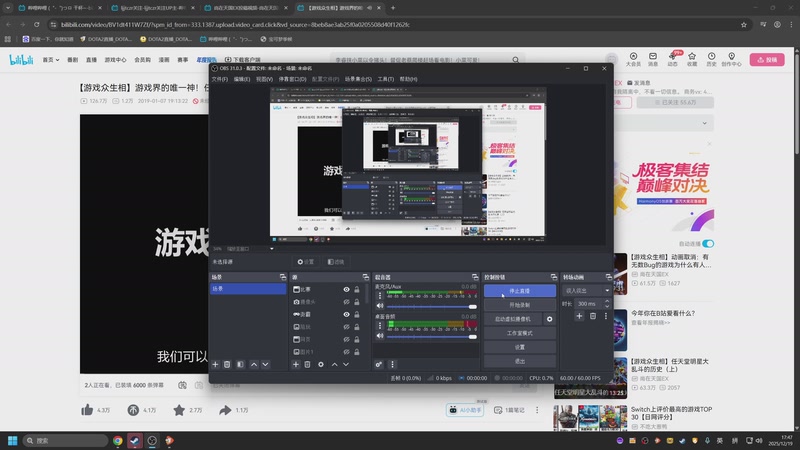The height and width of the screenshot is (450, 800).
Task: Open advanced audio properties gear in mixer
Action: pyautogui.click(x=379, y=364)
